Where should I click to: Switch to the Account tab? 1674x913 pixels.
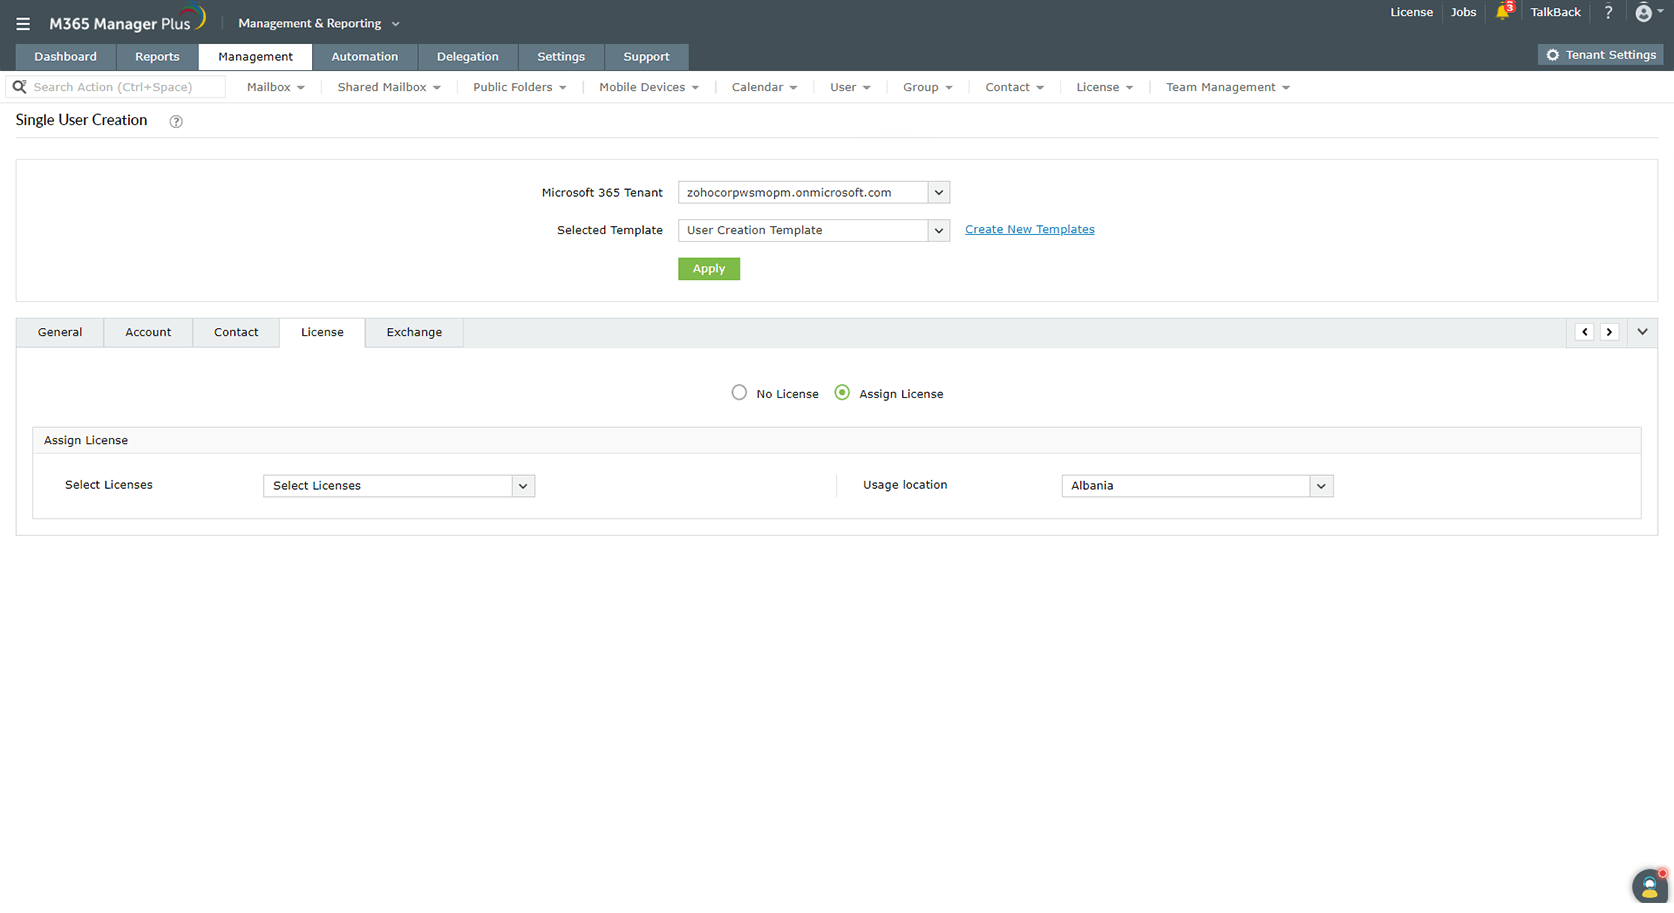pos(148,332)
